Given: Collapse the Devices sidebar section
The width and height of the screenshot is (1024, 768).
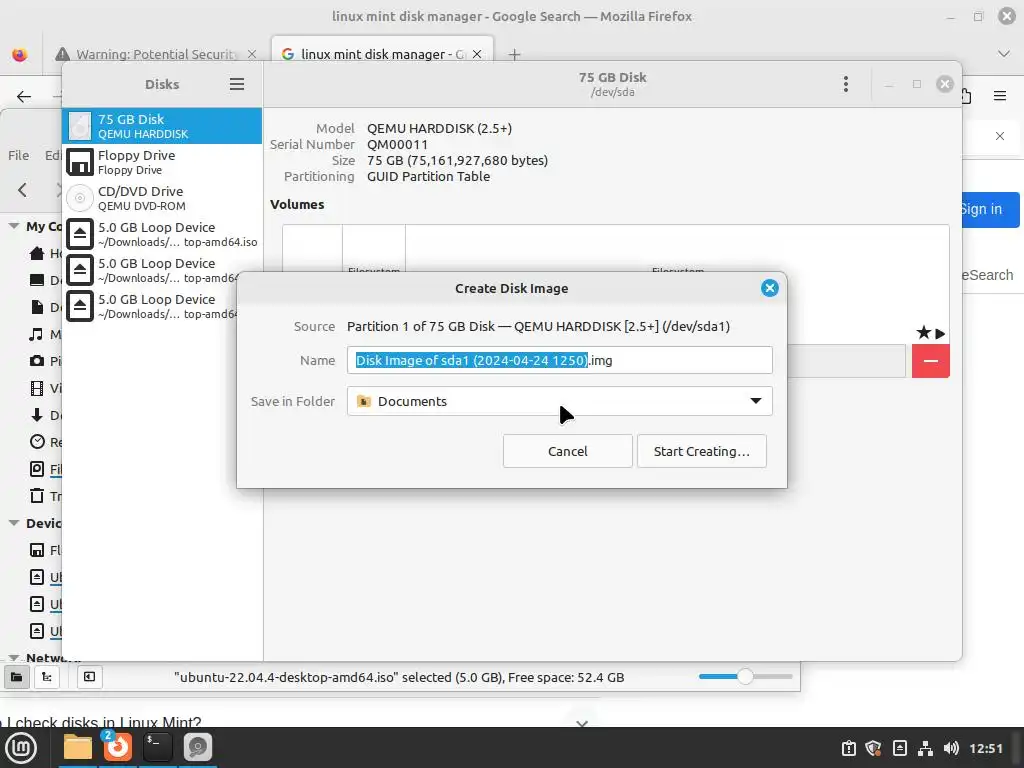Looking at the screenshot, I should coord(14,523).
